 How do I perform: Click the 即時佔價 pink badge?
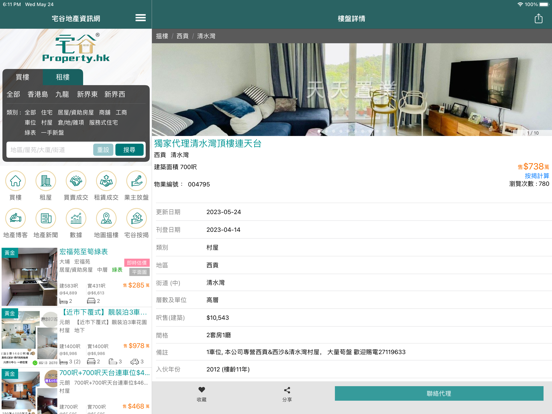click(x=137, y=263)
